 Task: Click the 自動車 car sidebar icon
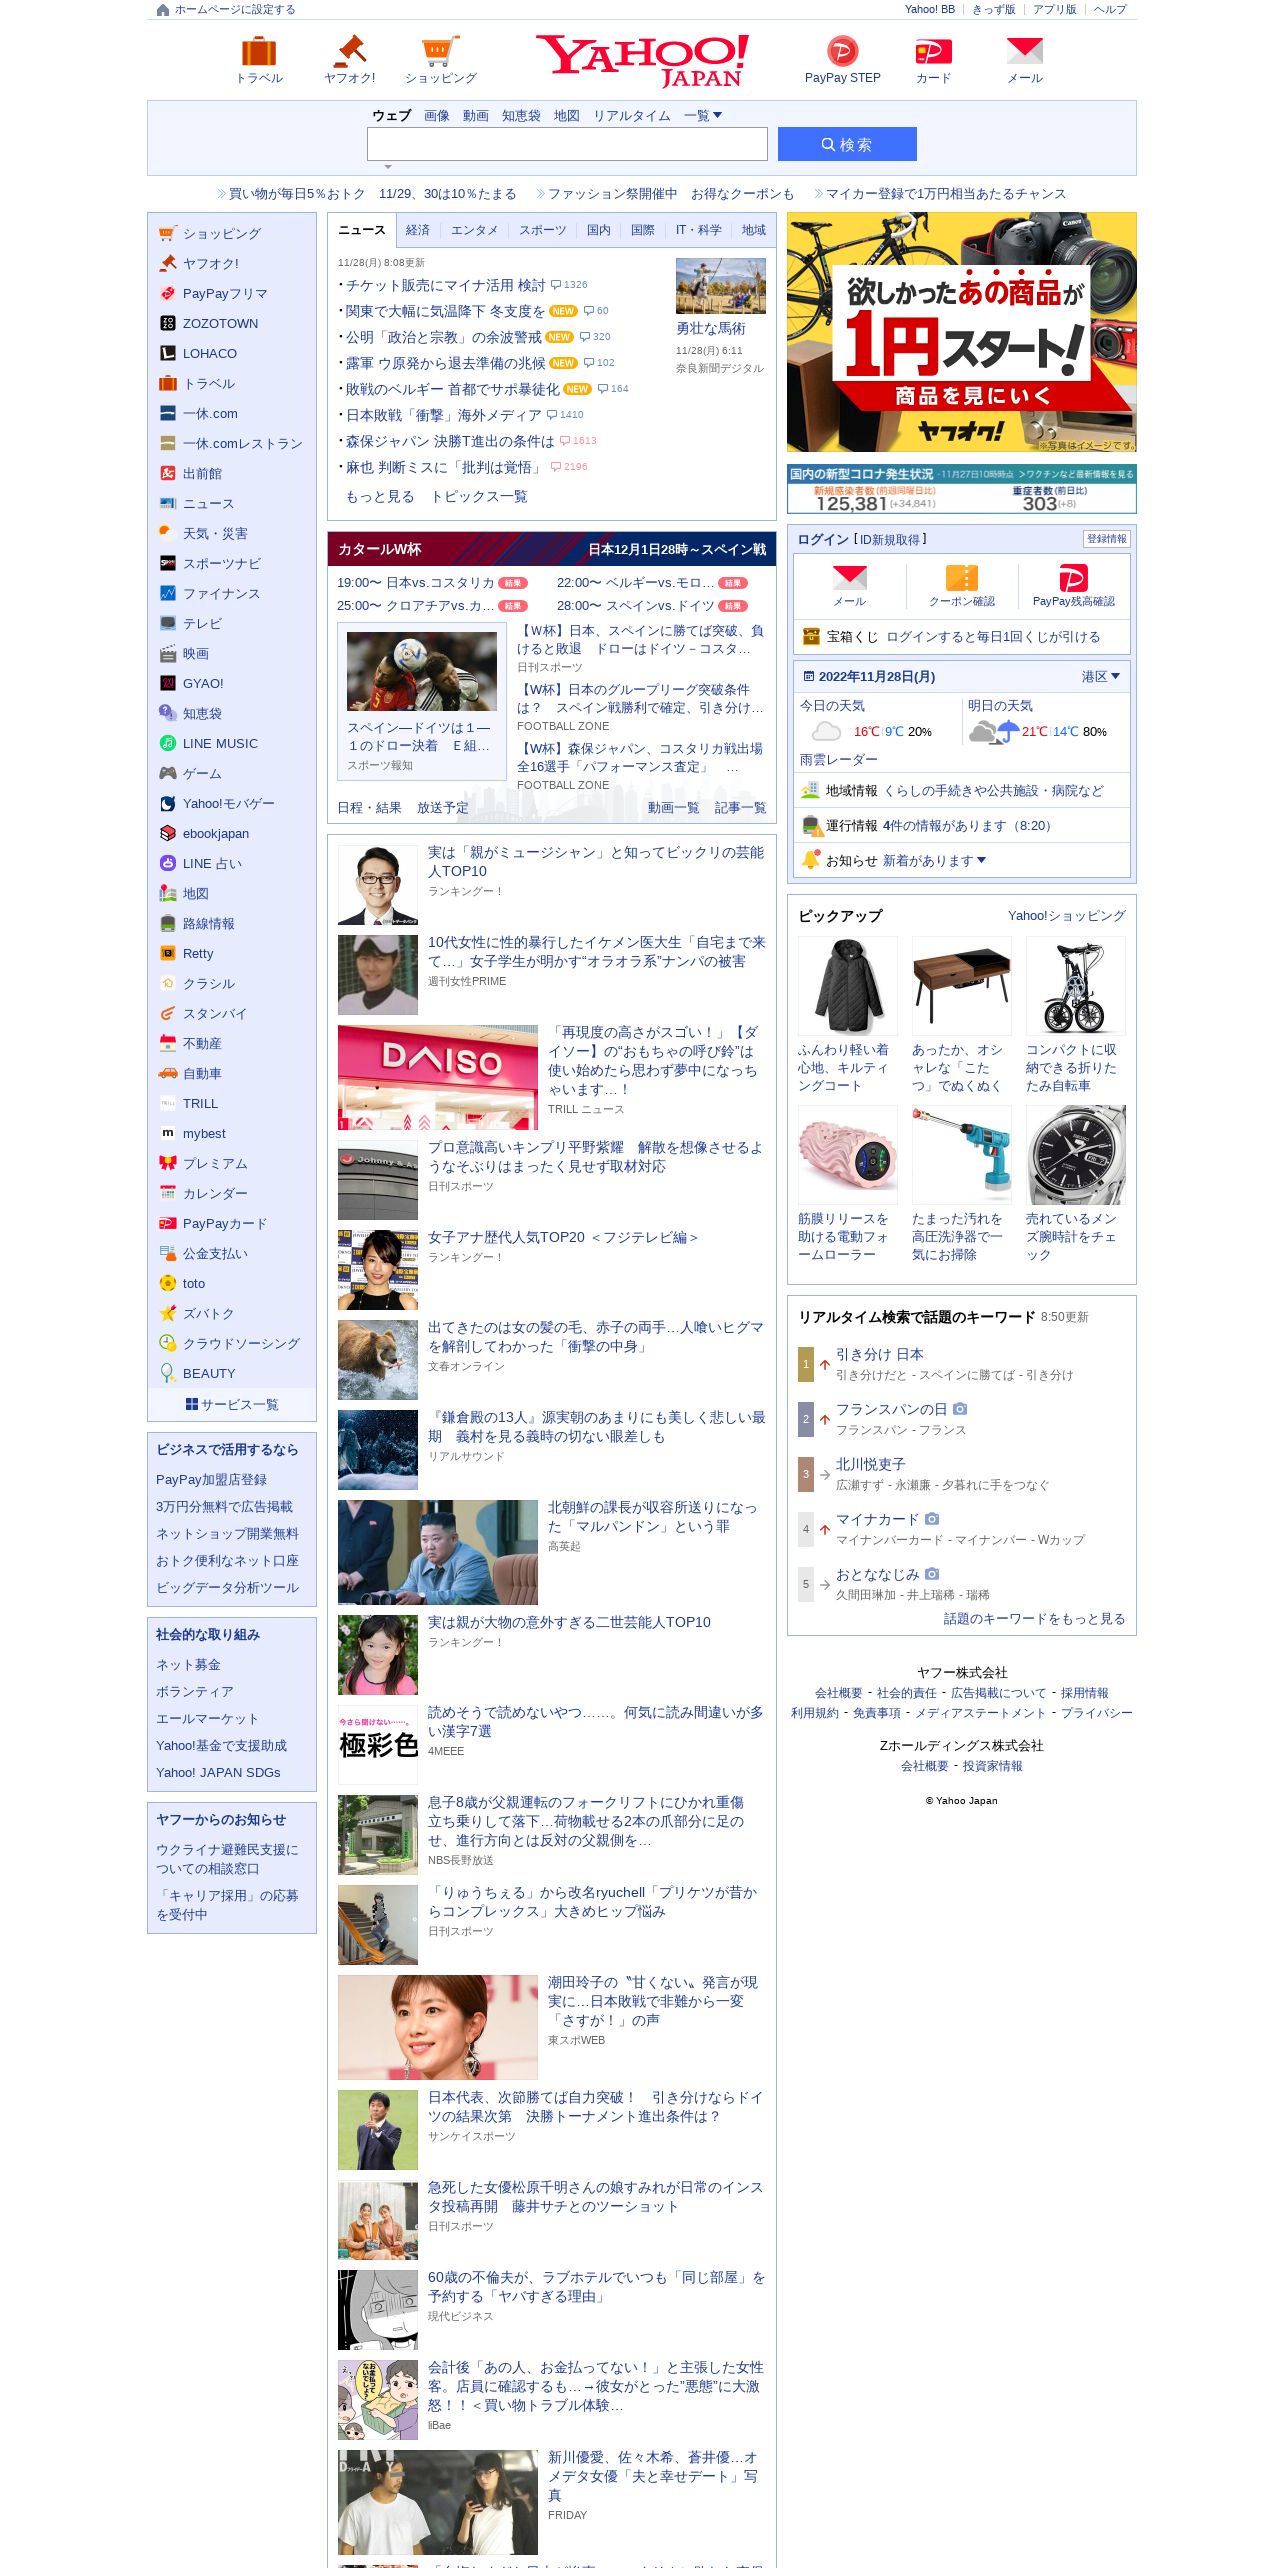coord(168,1073)
